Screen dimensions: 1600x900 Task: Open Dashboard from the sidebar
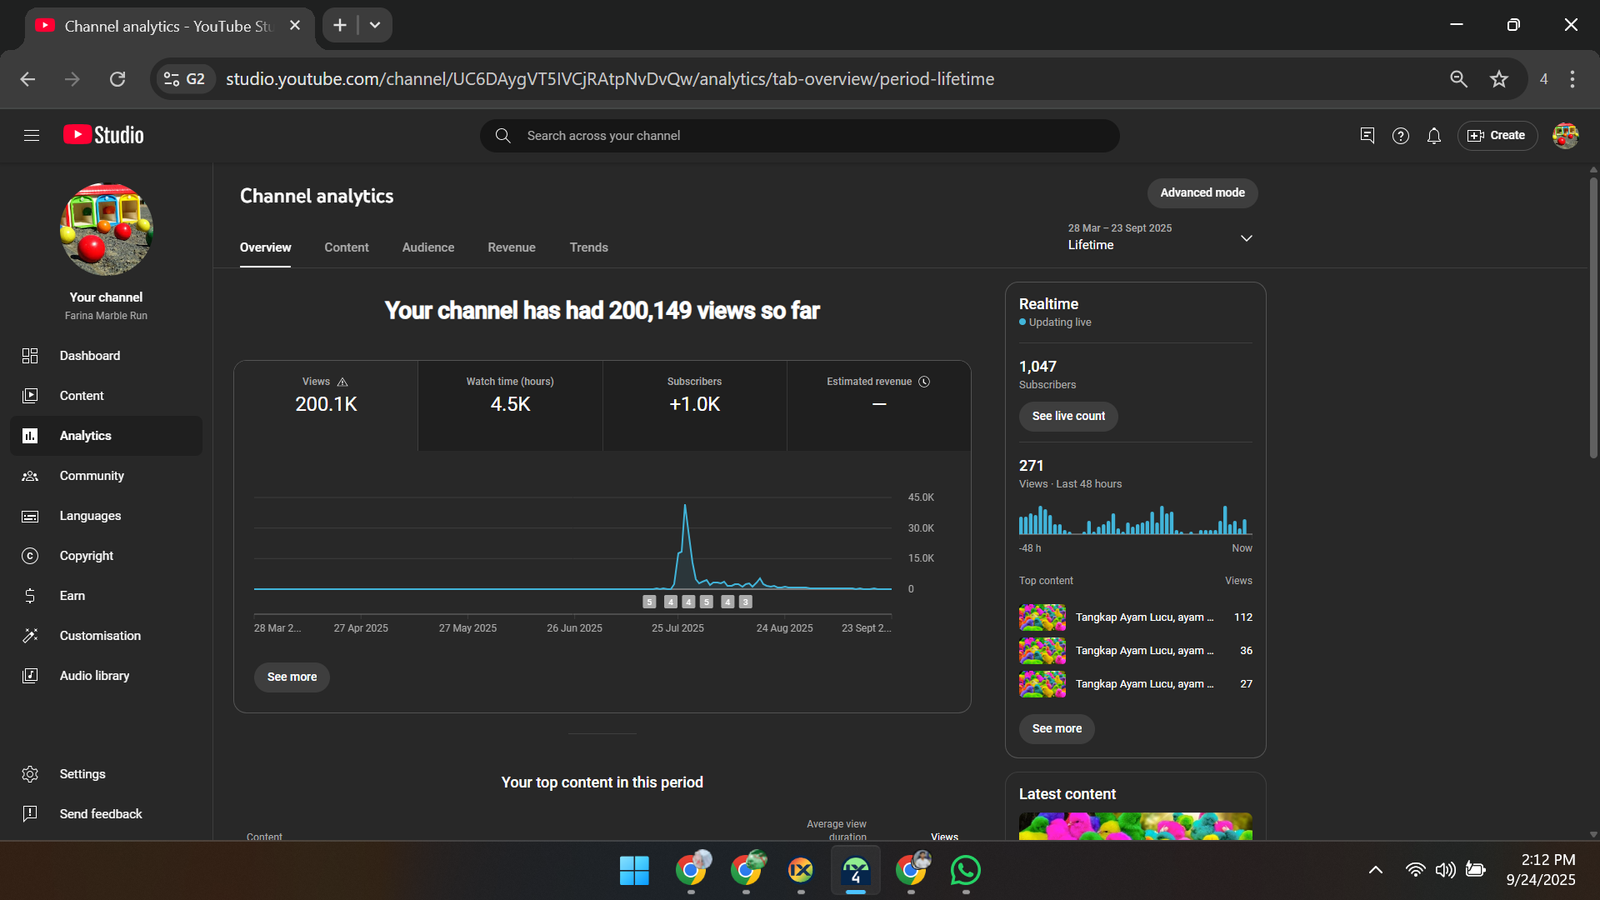(x=89, y=356)
